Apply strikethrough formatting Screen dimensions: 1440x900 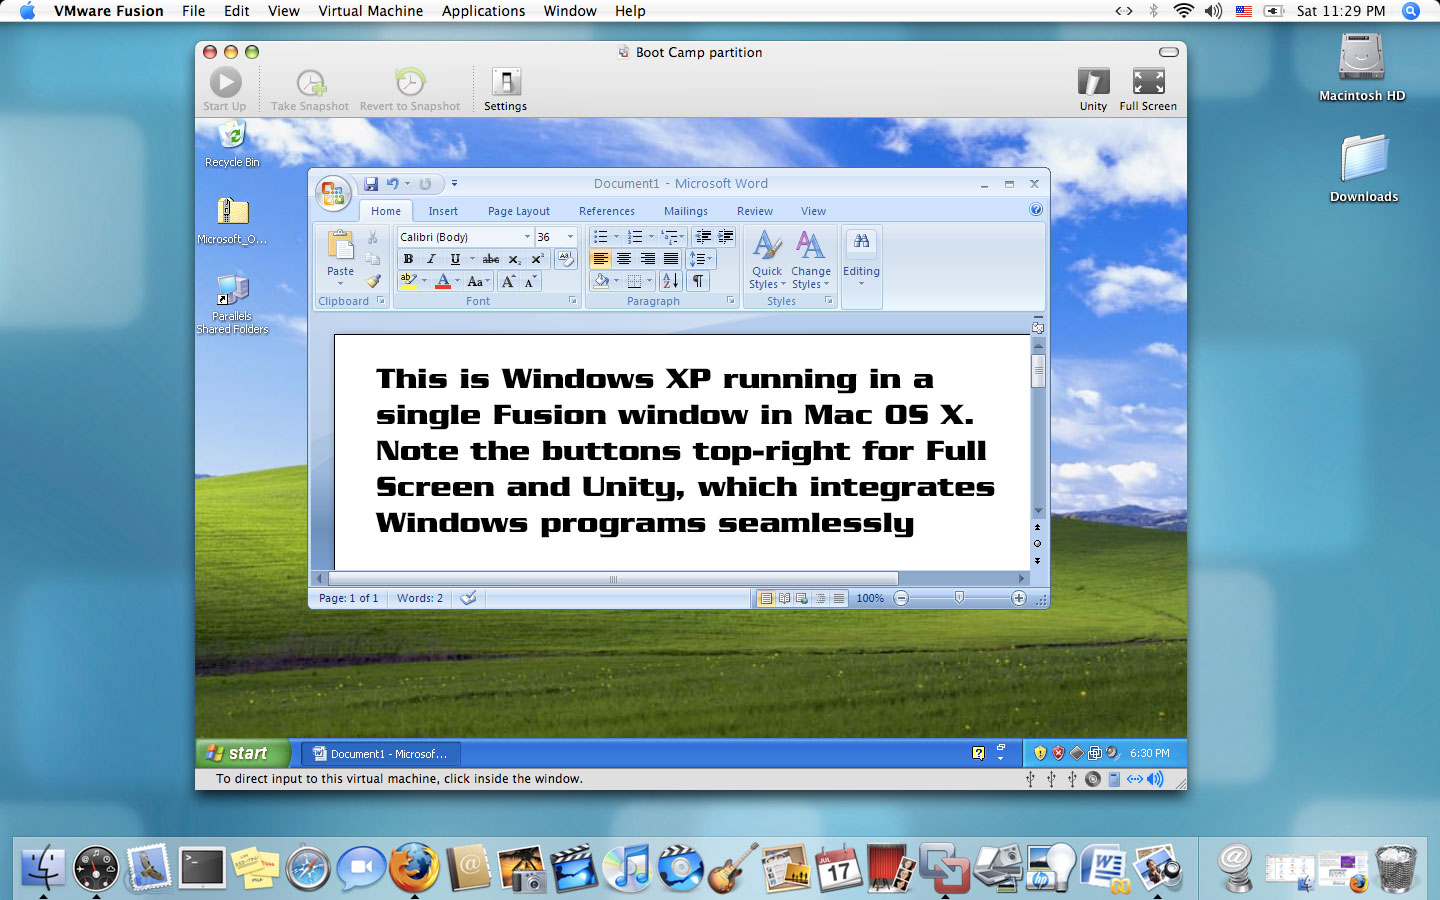491,259
